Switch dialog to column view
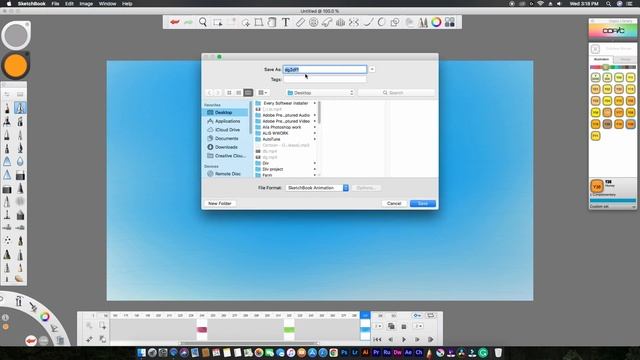The width and height of the screenshot is (640, 360). pos(248,93)
